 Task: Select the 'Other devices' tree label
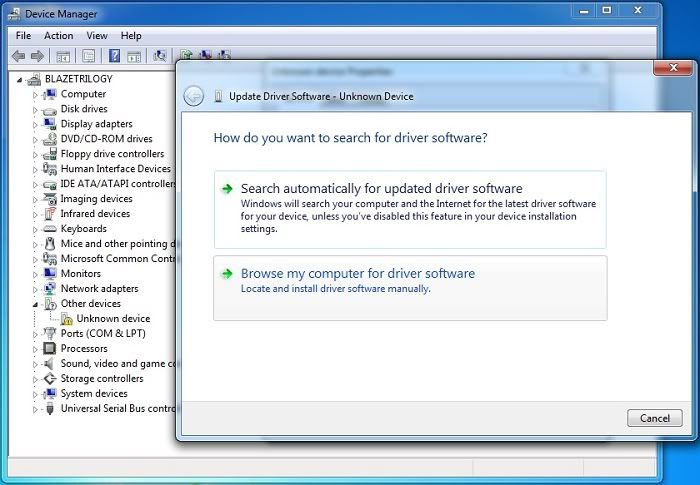[x=91, y=304]
